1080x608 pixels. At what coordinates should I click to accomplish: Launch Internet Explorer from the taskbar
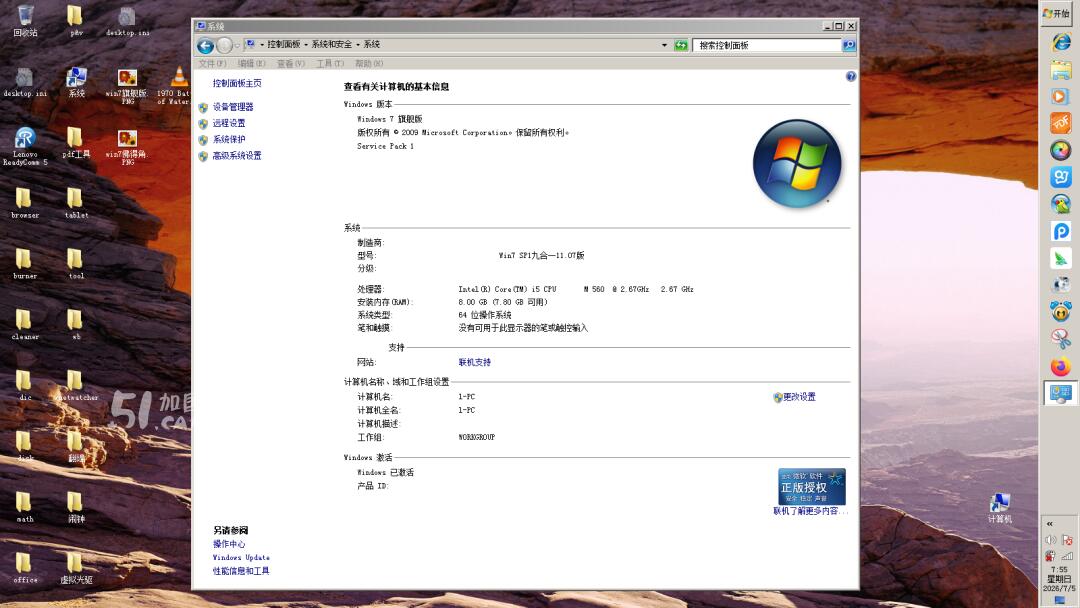[x=1061, y=42]
